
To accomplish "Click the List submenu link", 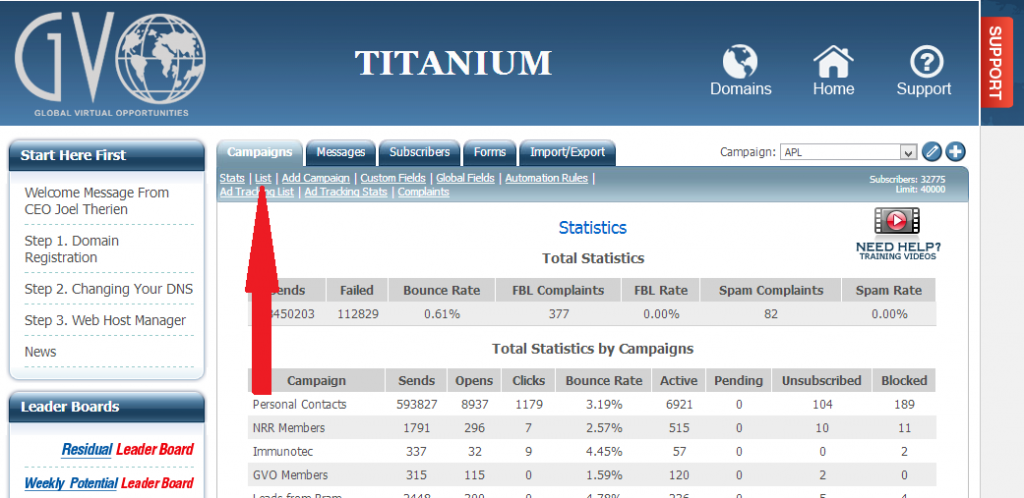I will [x=263, y=178].
